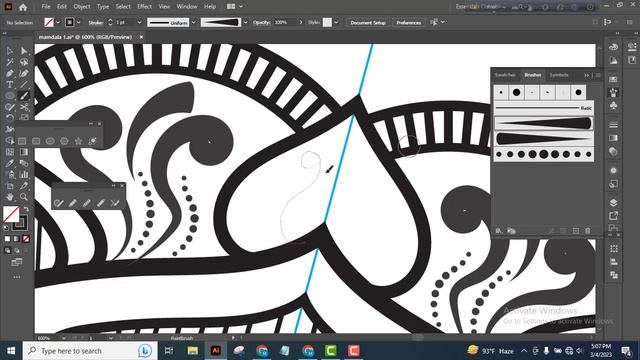Delete brush with the trash icon

pyautogui.click(x=588, y=231)
